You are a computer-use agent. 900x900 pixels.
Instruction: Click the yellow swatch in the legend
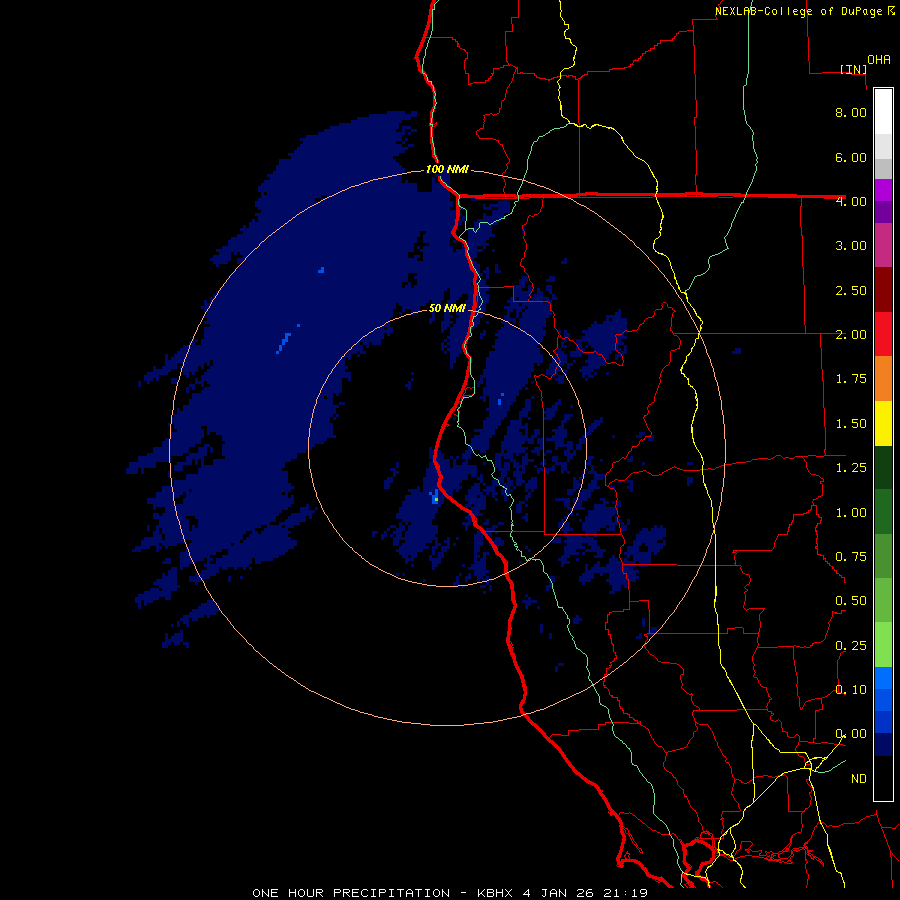tap(883, 424)
